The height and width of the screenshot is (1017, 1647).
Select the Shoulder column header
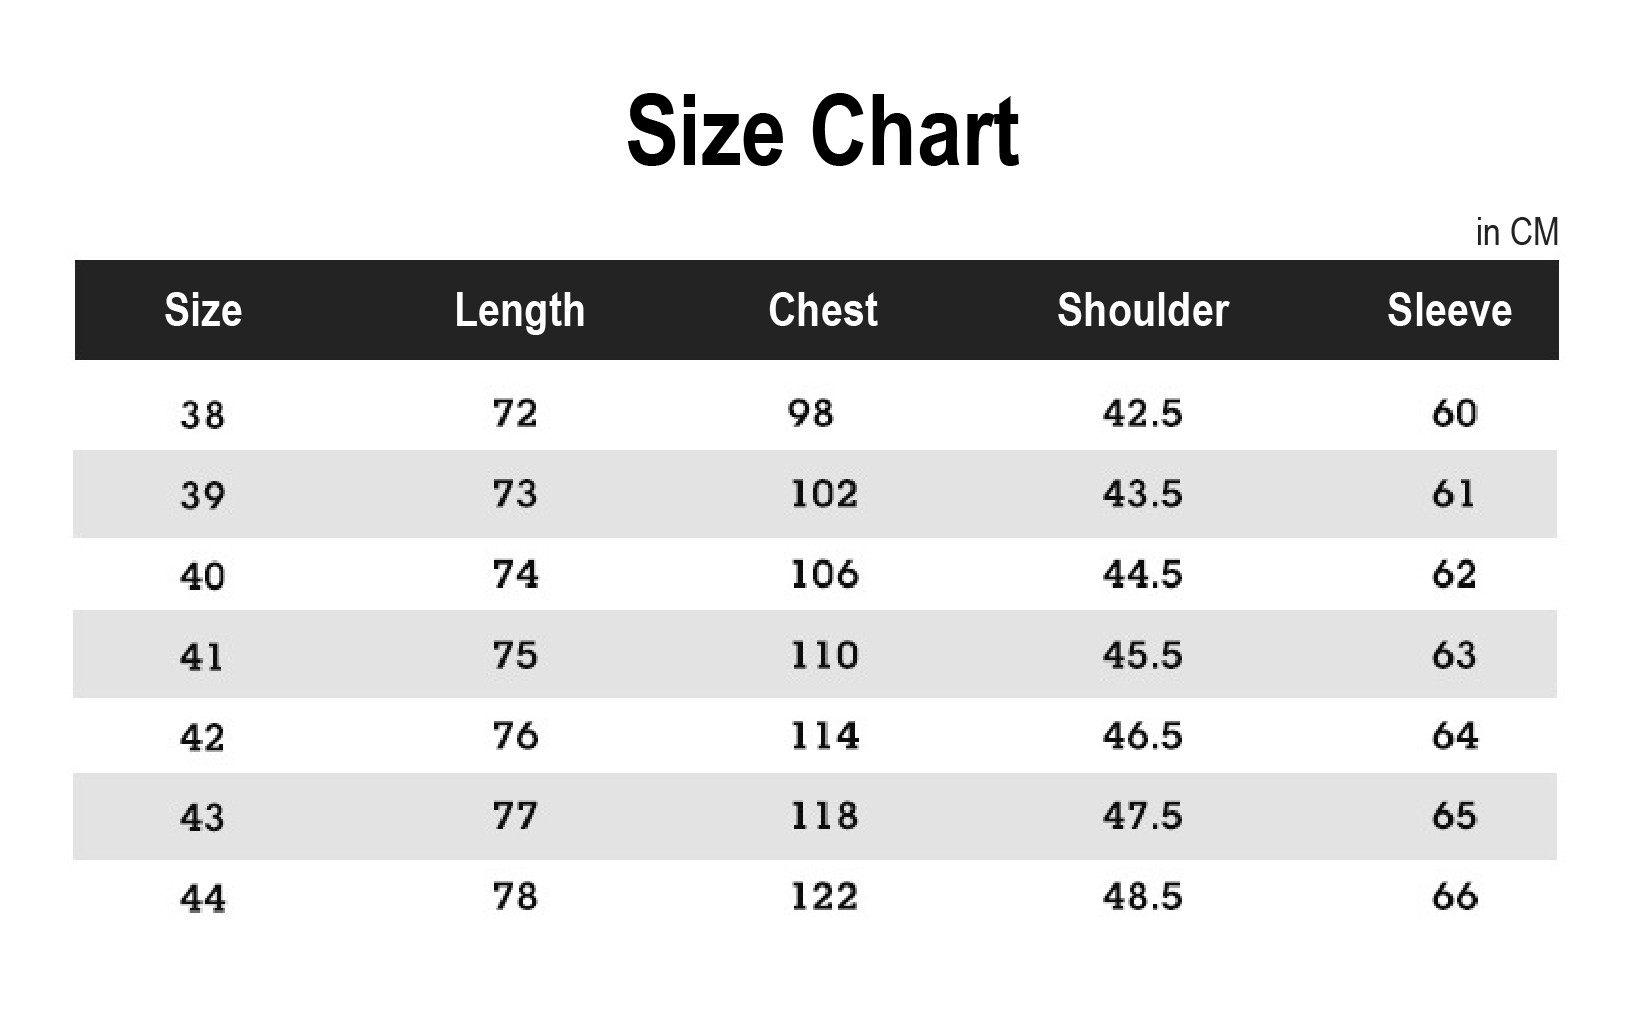coord(1143,310)
